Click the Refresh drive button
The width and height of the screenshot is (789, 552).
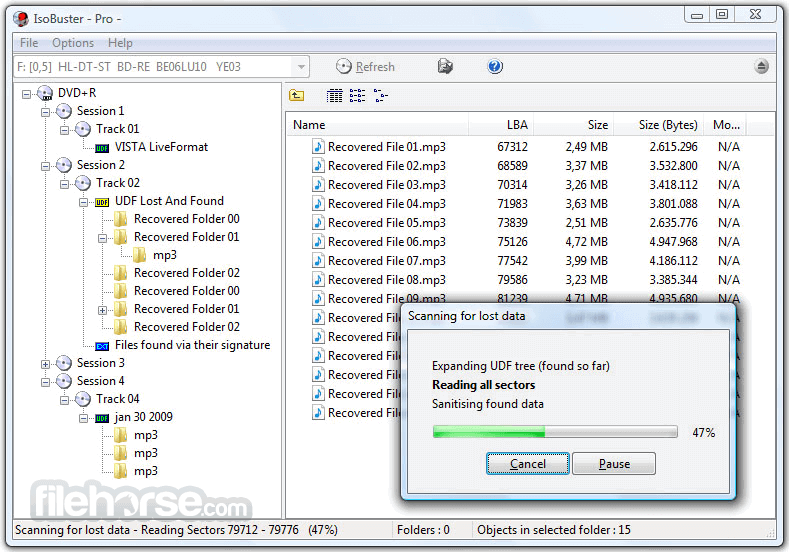pyautogui.click(x=365, y=67)
